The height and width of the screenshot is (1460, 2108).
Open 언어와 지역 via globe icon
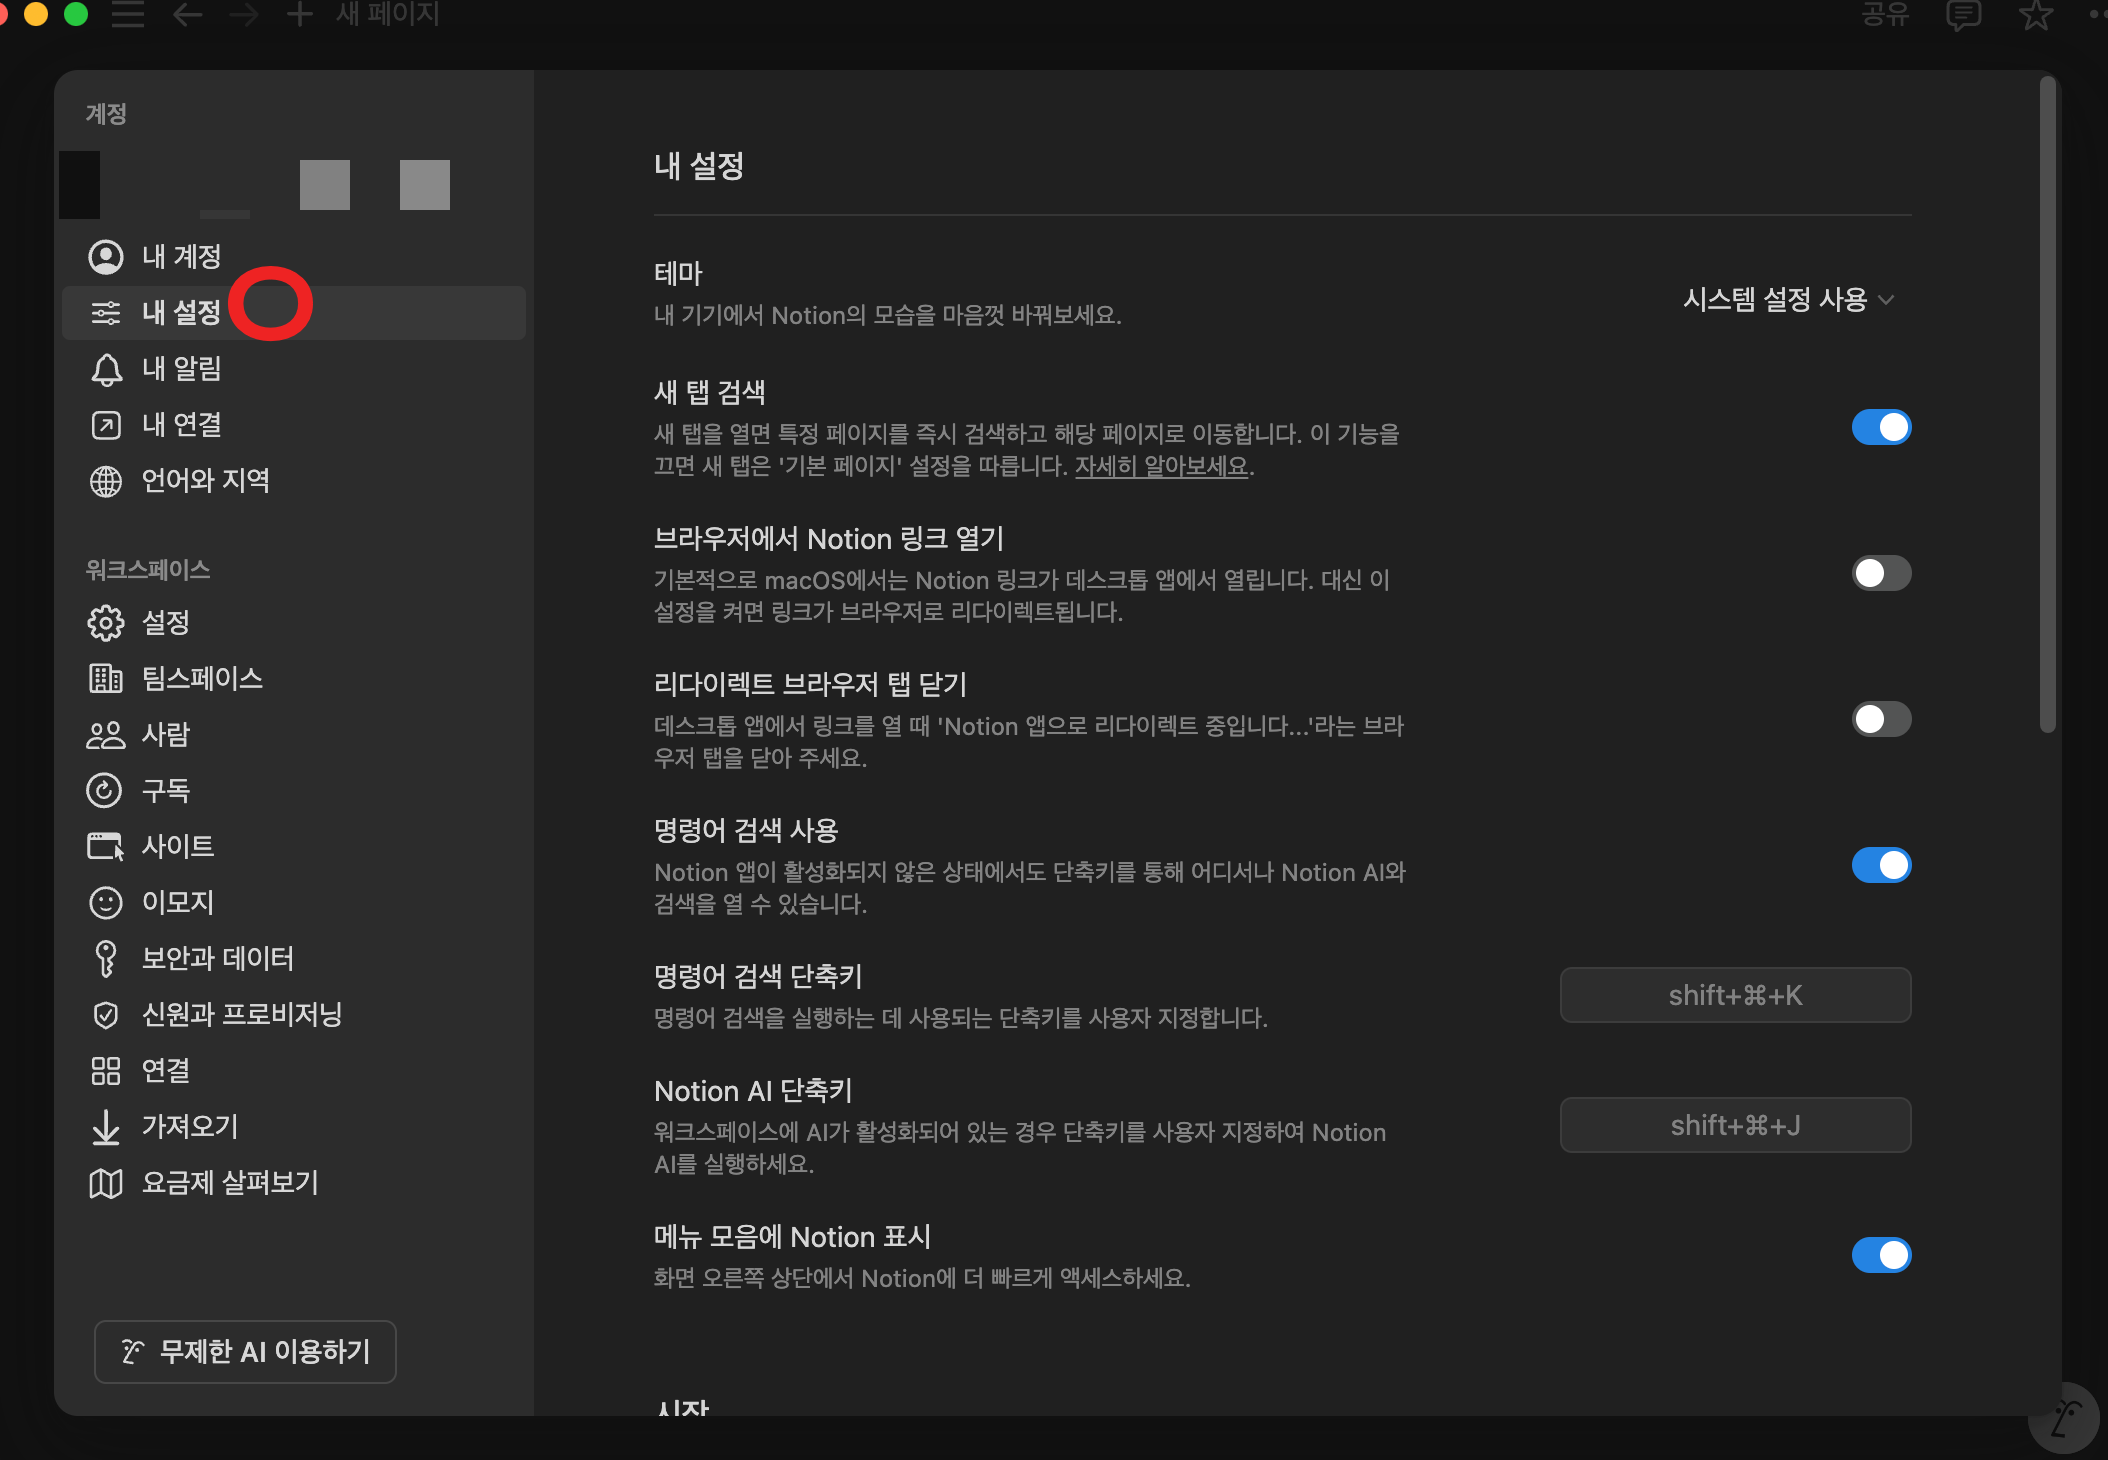point(106,481)
